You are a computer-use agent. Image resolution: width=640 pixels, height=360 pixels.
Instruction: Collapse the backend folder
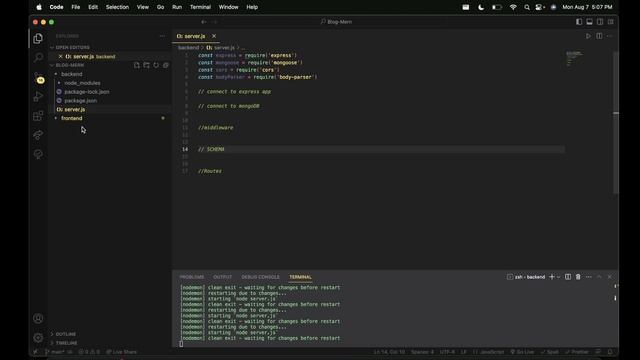click(x=71, y=74)
